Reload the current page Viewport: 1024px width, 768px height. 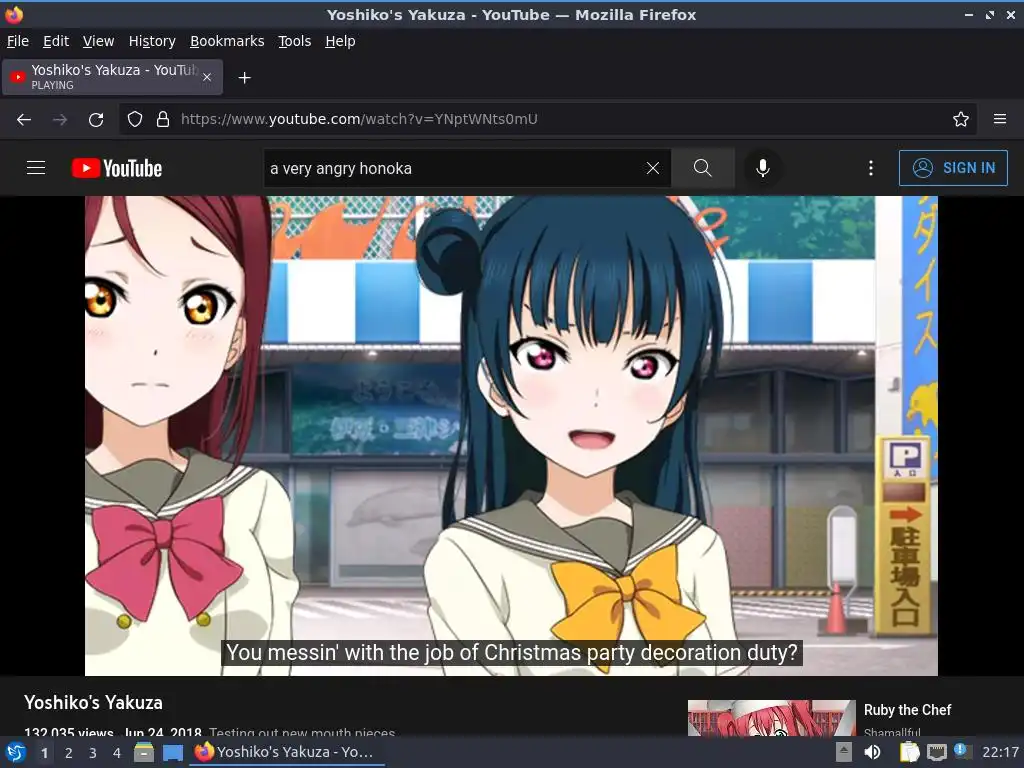(96, 120)
